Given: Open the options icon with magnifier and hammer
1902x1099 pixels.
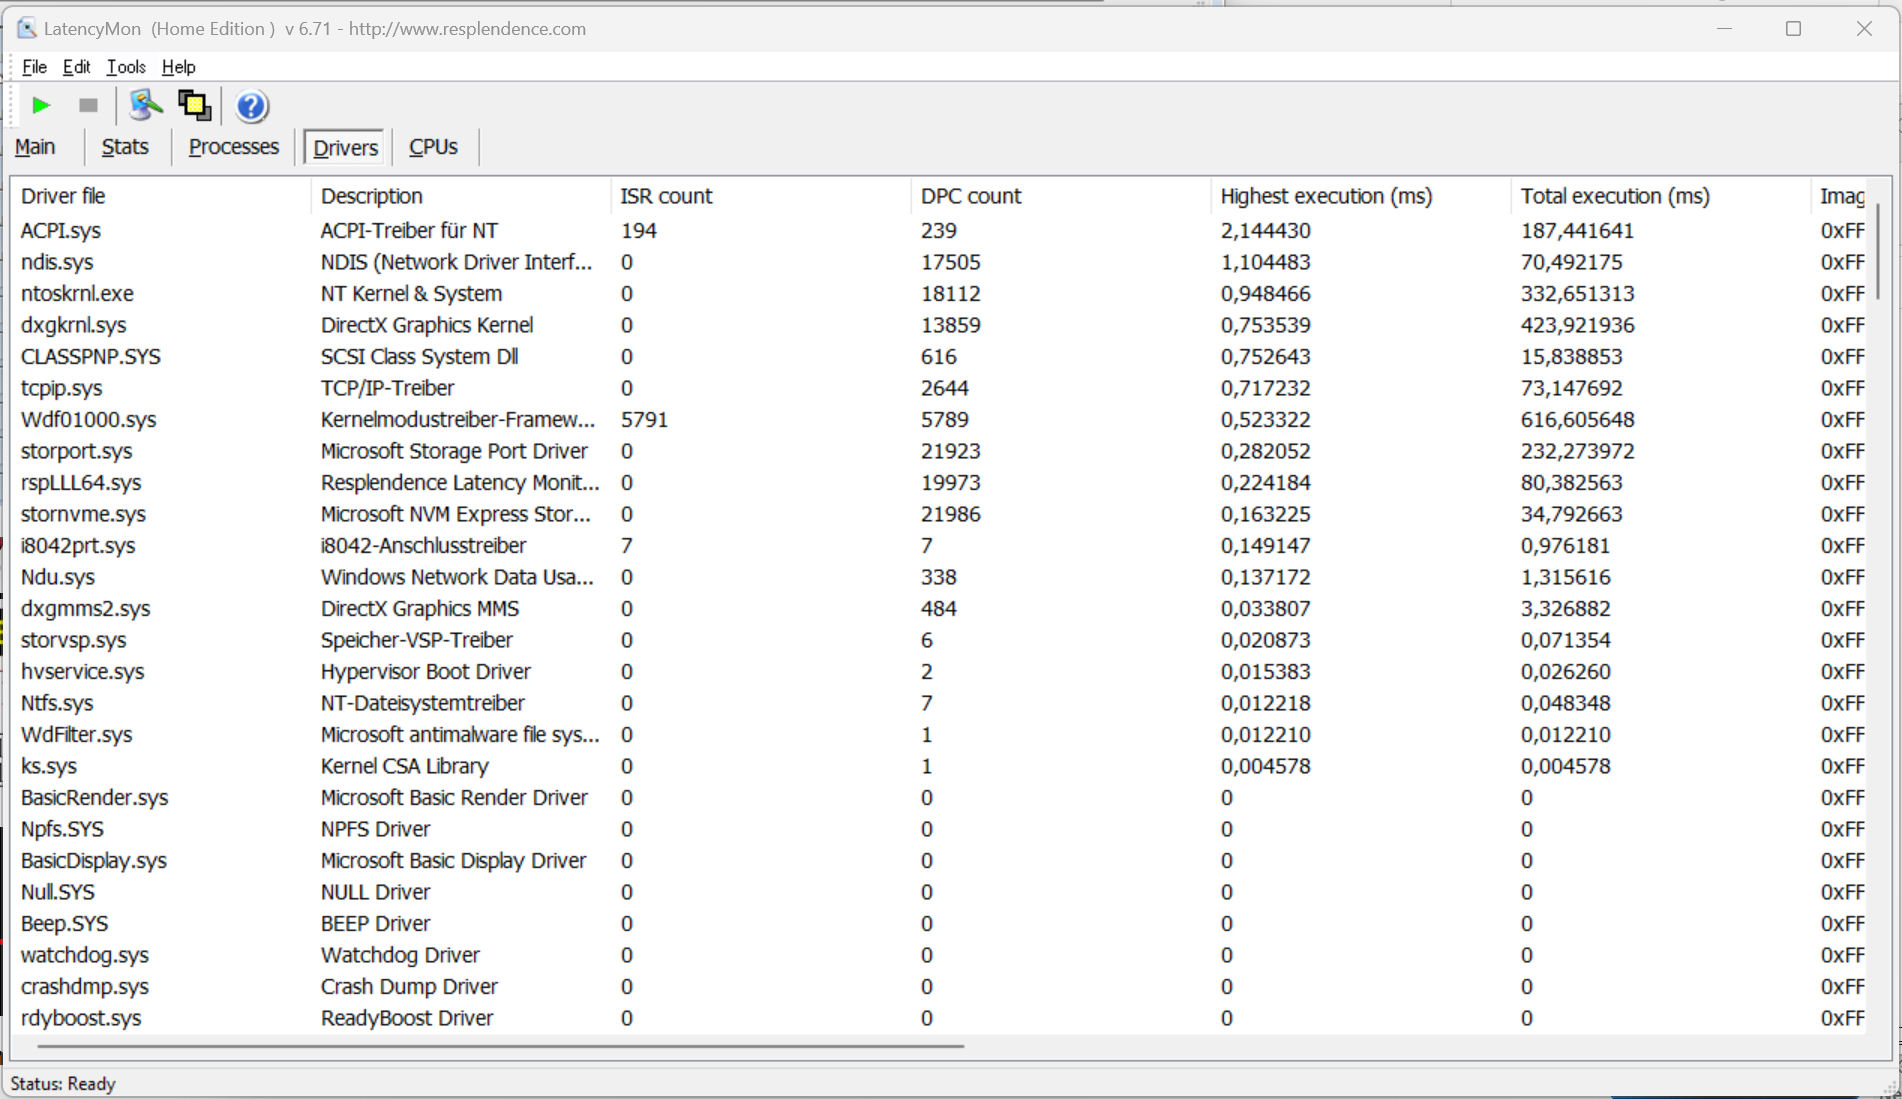Looking at the screenshot, I should click(x=146, y=105).
